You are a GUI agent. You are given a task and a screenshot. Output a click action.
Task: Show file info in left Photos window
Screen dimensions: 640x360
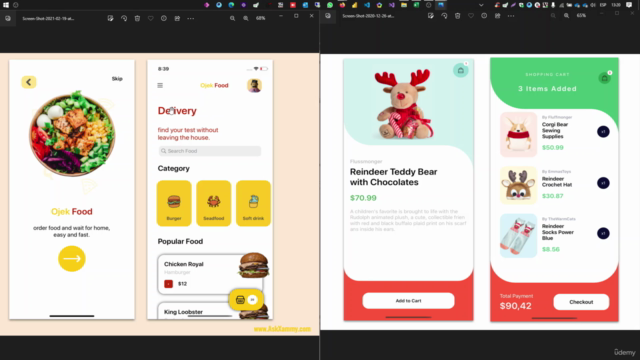(164, 18)
